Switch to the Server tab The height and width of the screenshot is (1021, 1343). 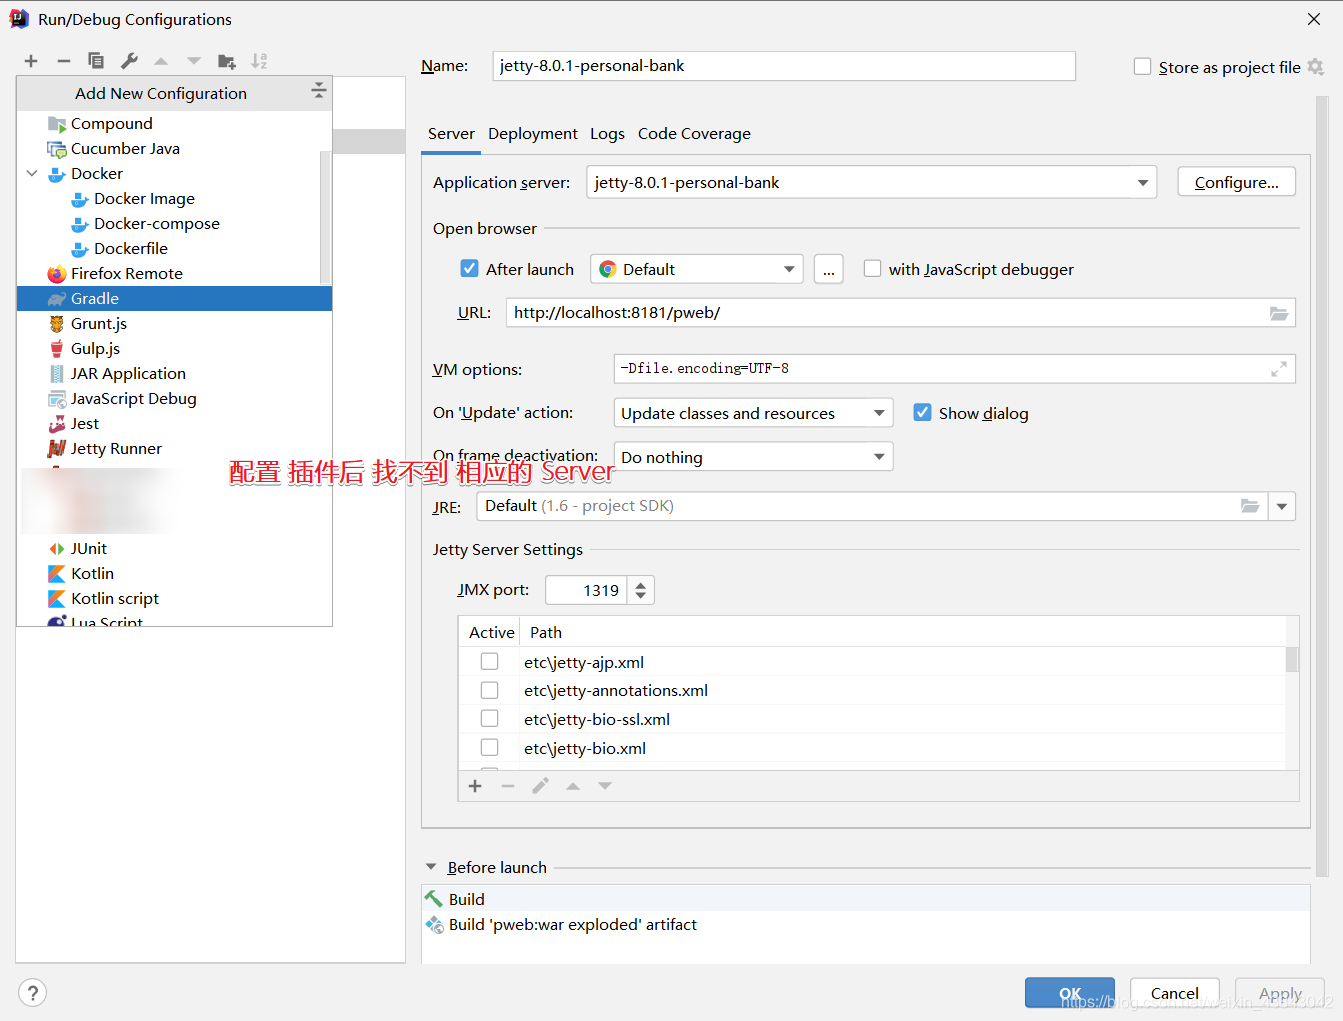(451, 134)
